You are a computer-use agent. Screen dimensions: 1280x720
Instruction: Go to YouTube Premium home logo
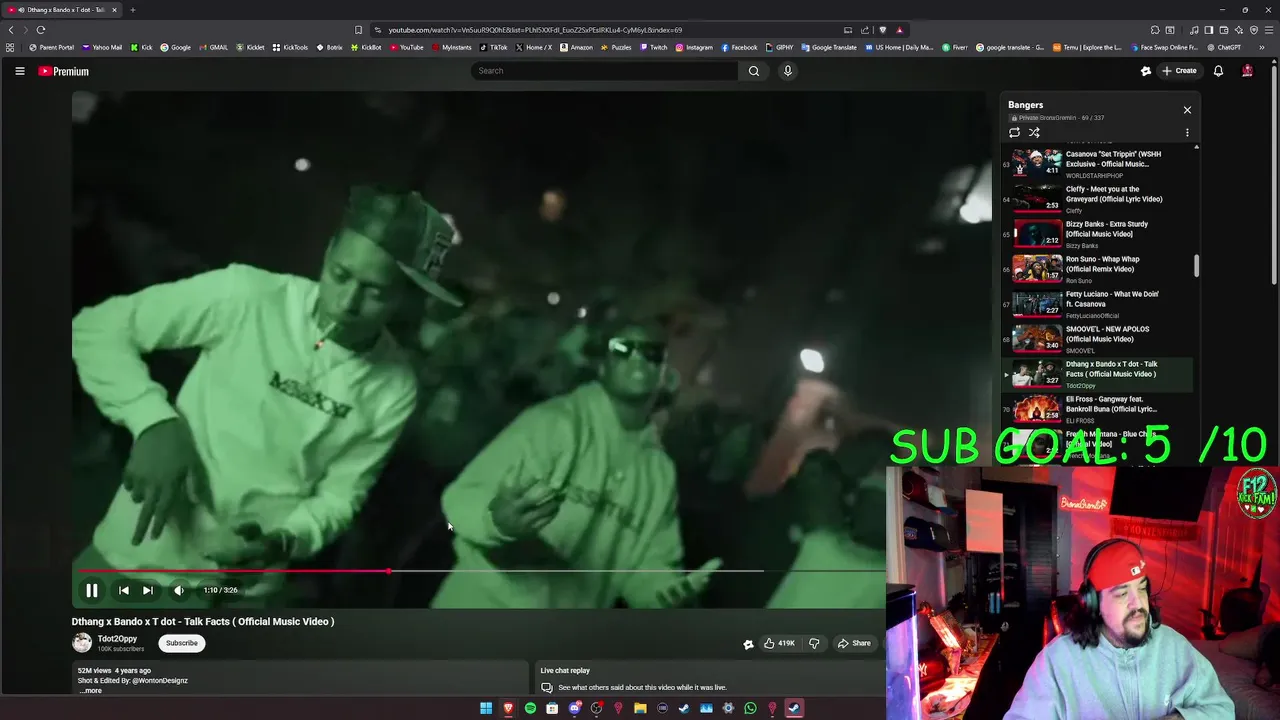click(64, 71)
